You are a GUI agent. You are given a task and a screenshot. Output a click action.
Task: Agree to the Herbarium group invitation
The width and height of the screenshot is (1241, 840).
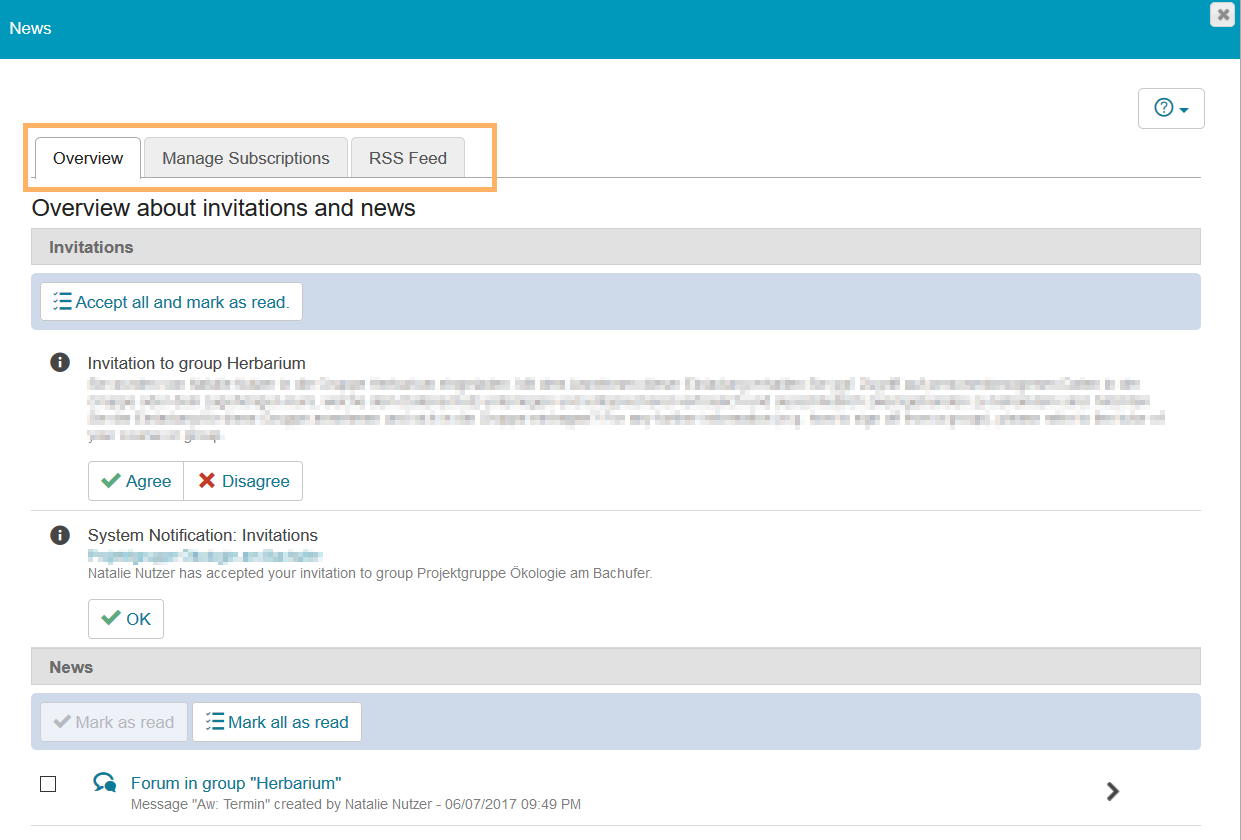(x=136, y=481)
